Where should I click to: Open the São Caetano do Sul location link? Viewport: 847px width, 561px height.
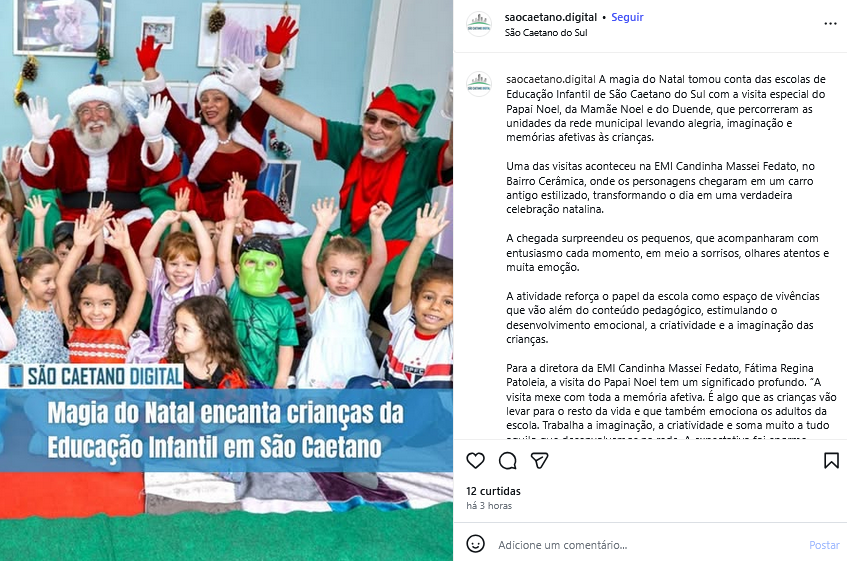tap(546, 32)
